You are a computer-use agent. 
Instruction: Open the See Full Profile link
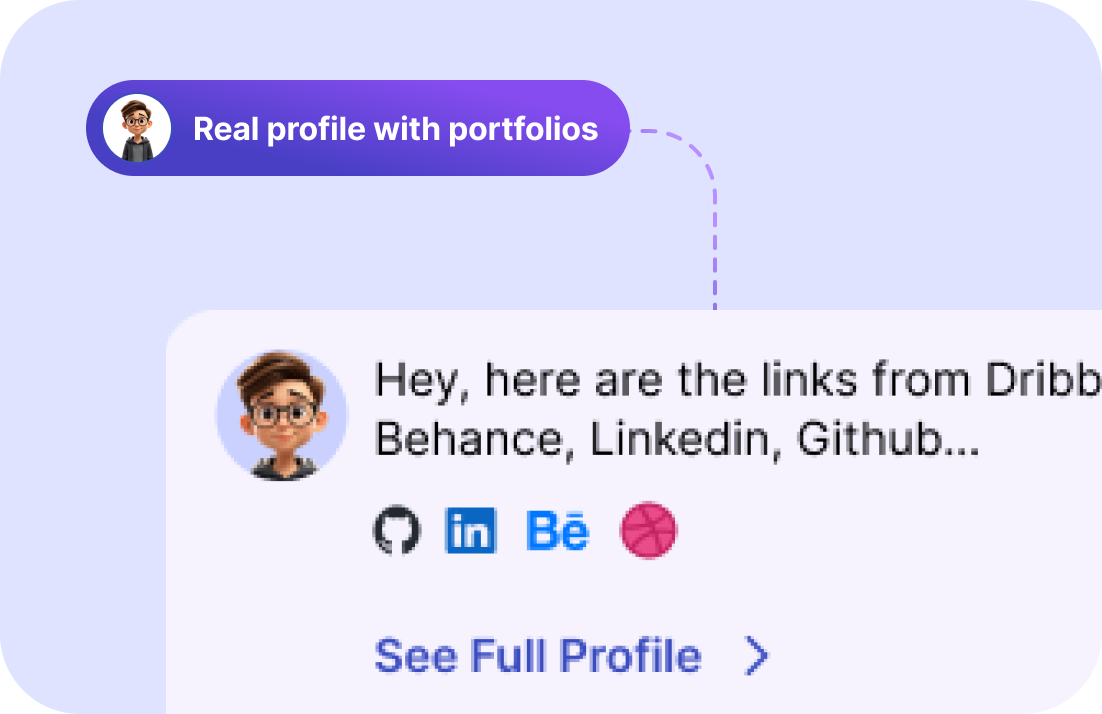click(538, 656)
